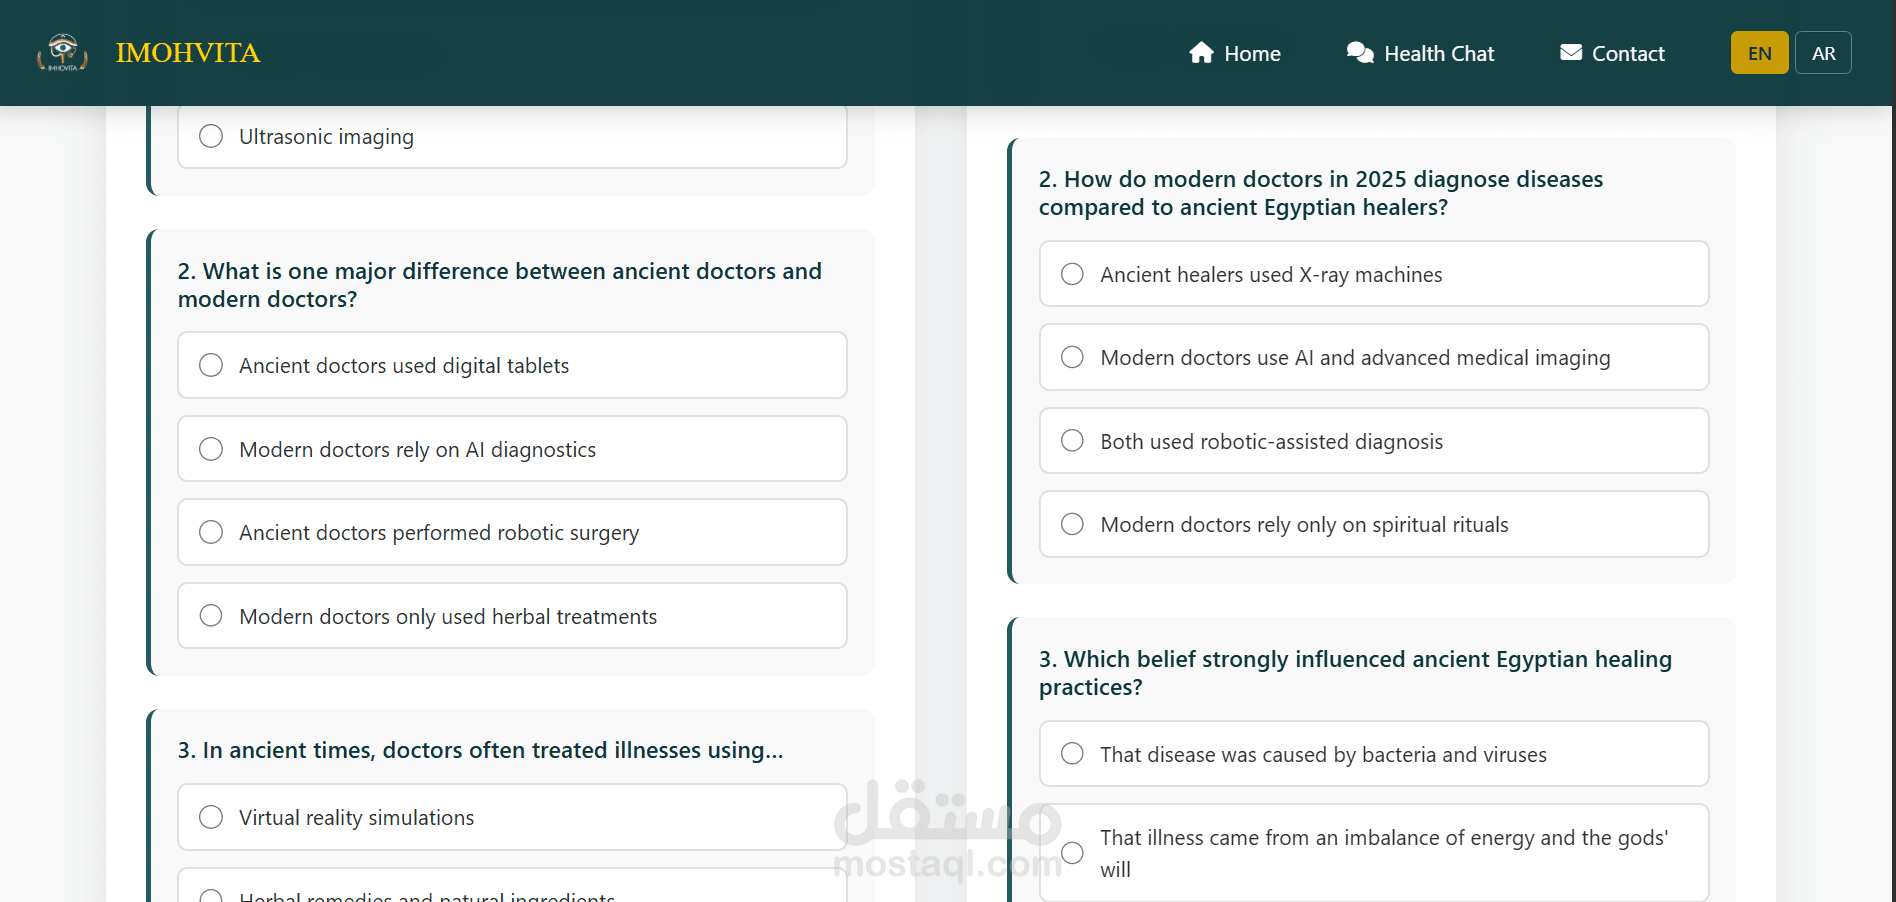Image resolution: width=1896 pixels, height=902 pixels.
Task: Click the Health Chat bubbles icon
Action: (1360, 53)
